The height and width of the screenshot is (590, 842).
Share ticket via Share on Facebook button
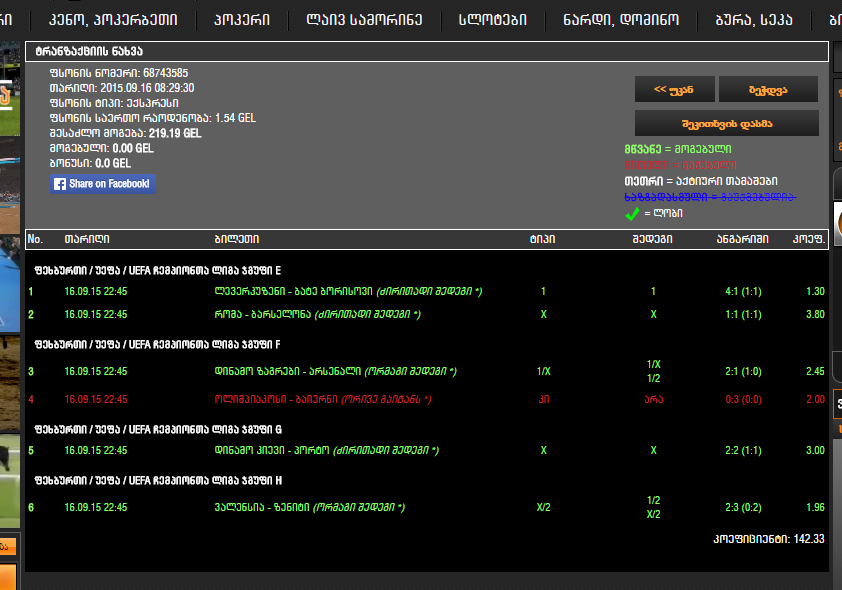(103, 184)
